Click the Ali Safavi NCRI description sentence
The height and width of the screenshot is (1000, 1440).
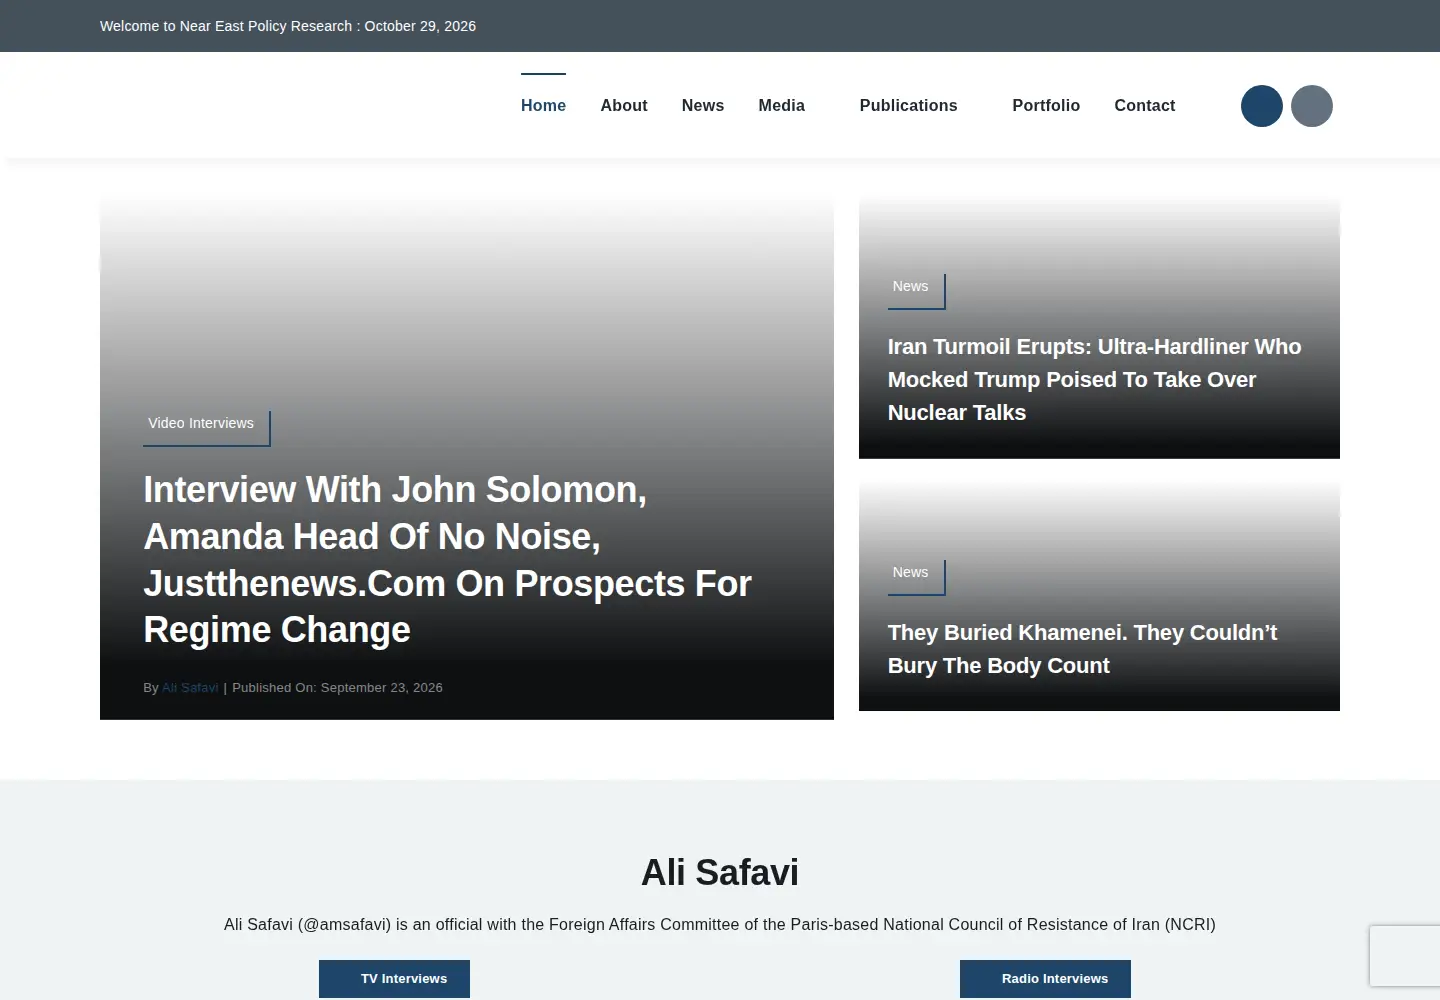pos(720,925)
